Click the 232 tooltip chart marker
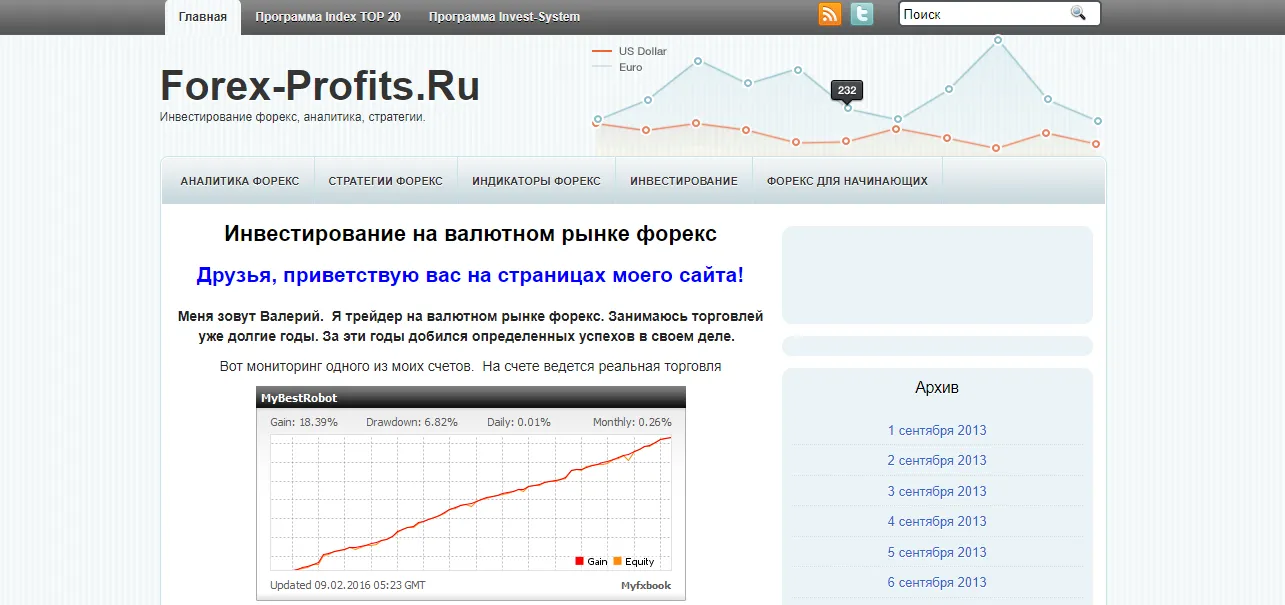The height and width of the screenshot is (605, 1285). 847,90
